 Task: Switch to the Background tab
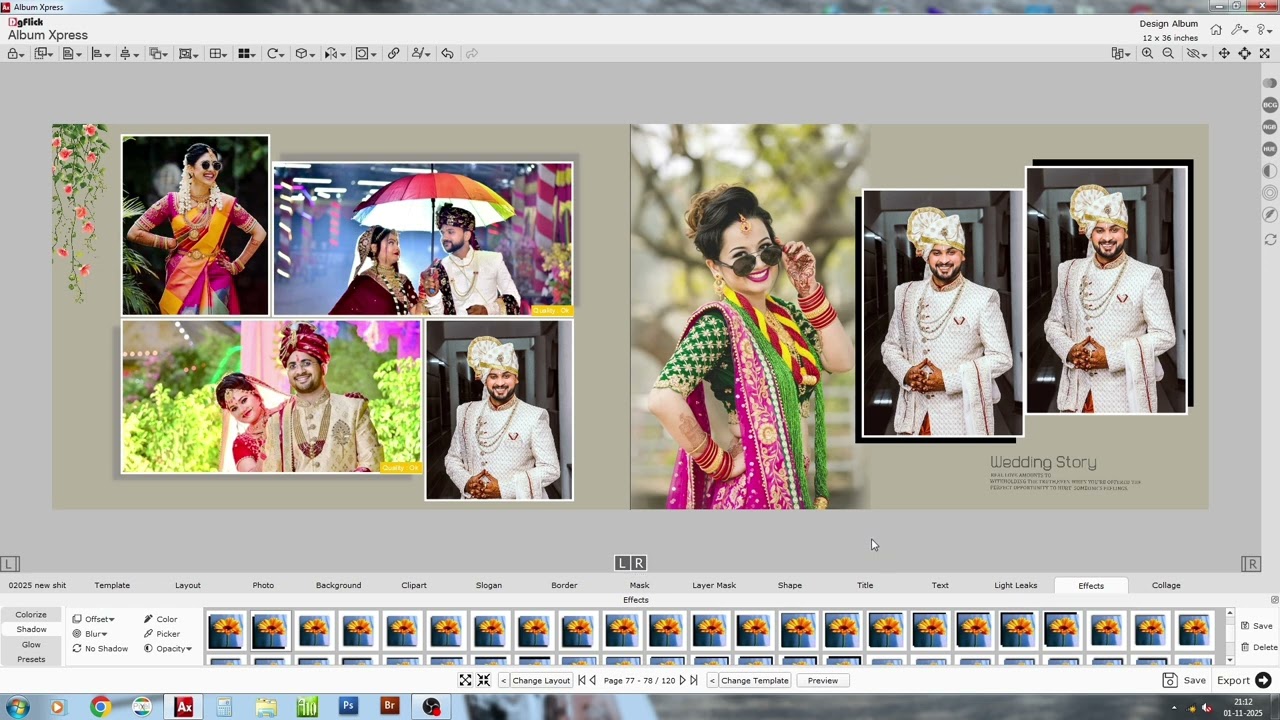click(x=338, y=585)
